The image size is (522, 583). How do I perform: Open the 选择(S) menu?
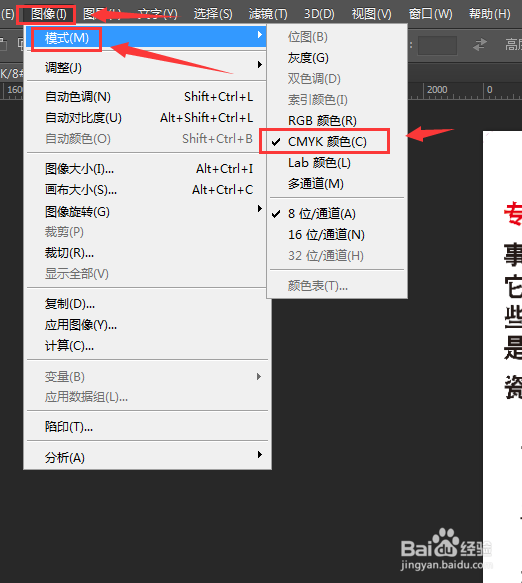[213, 14]
